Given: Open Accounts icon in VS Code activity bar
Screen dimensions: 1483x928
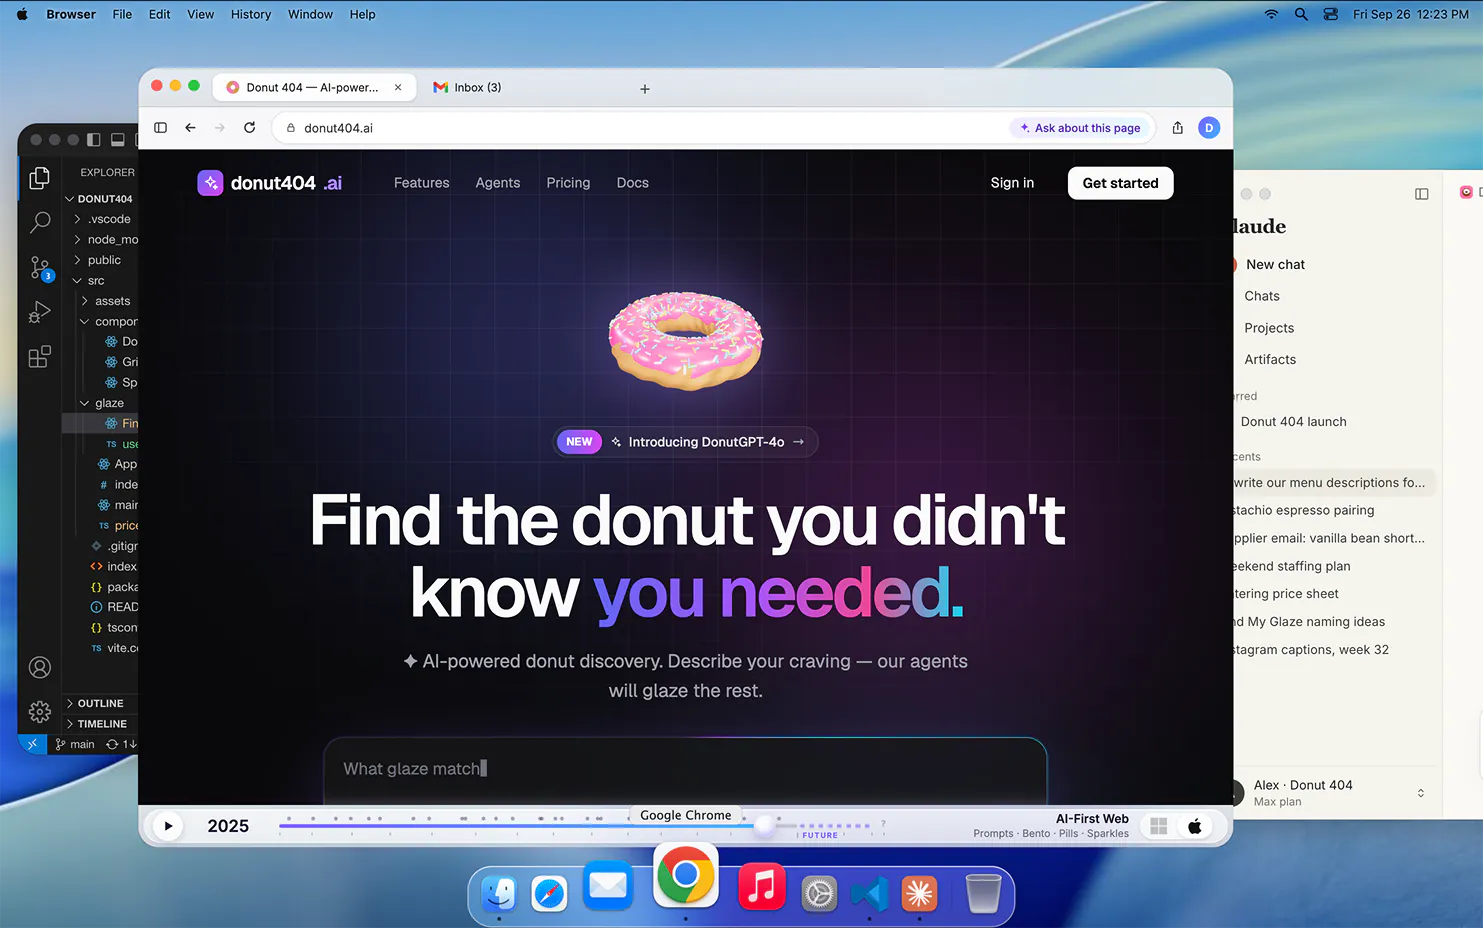Looking at the screenshot, I should (40, 667).
